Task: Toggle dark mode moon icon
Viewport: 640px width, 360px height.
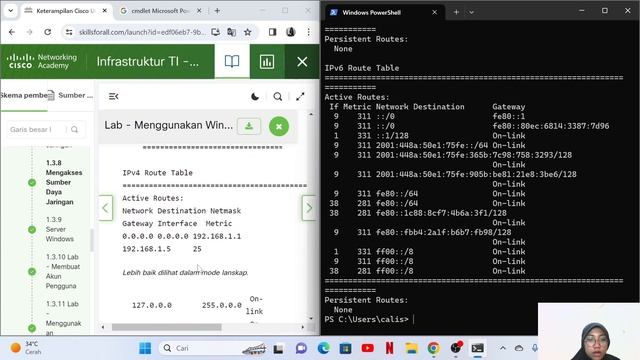Action: pos(255,97)
